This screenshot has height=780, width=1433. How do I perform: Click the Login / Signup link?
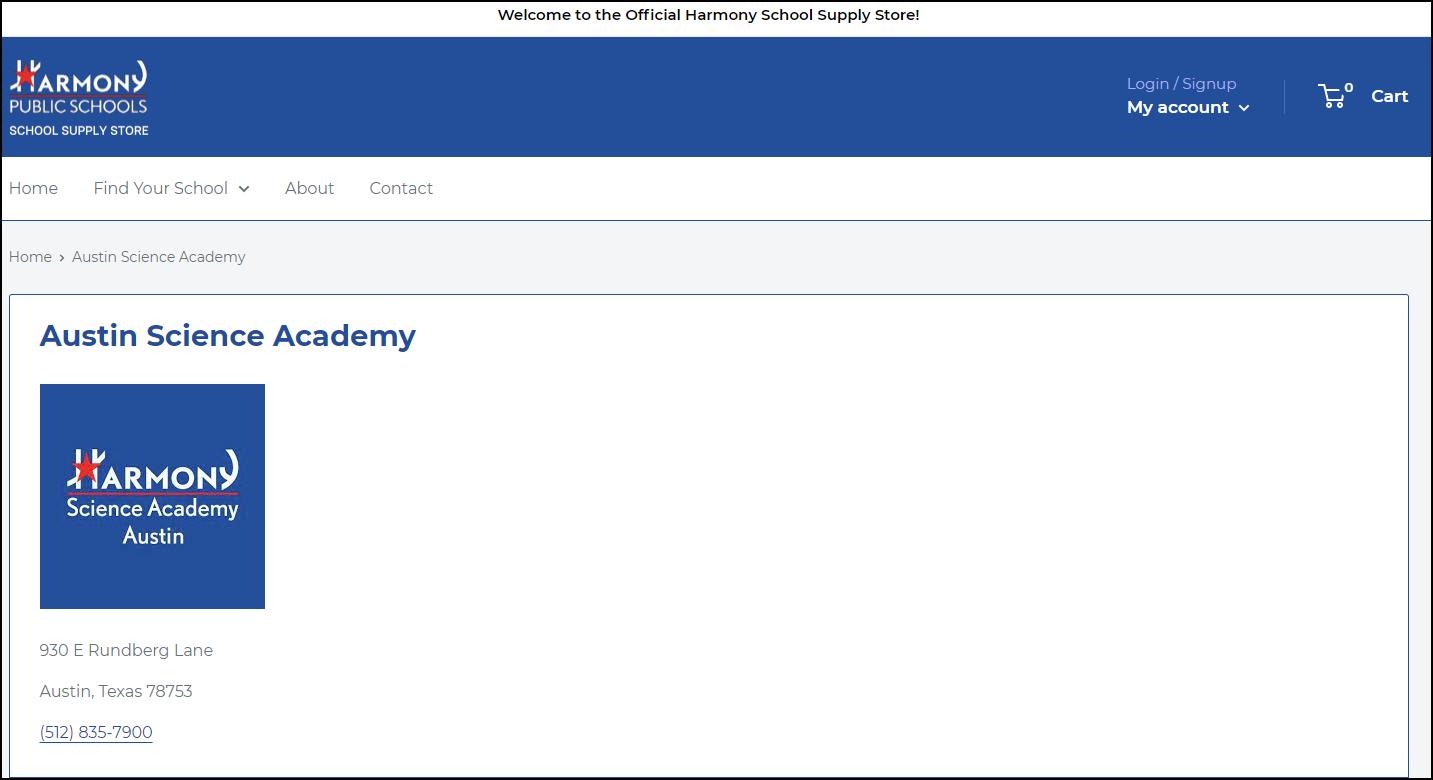tap(1181, 84)
